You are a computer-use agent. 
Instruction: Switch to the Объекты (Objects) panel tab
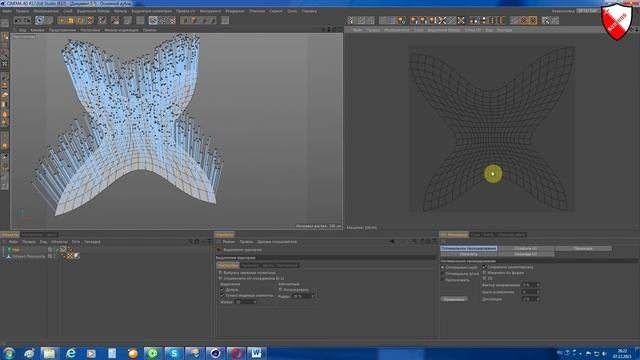9,235
